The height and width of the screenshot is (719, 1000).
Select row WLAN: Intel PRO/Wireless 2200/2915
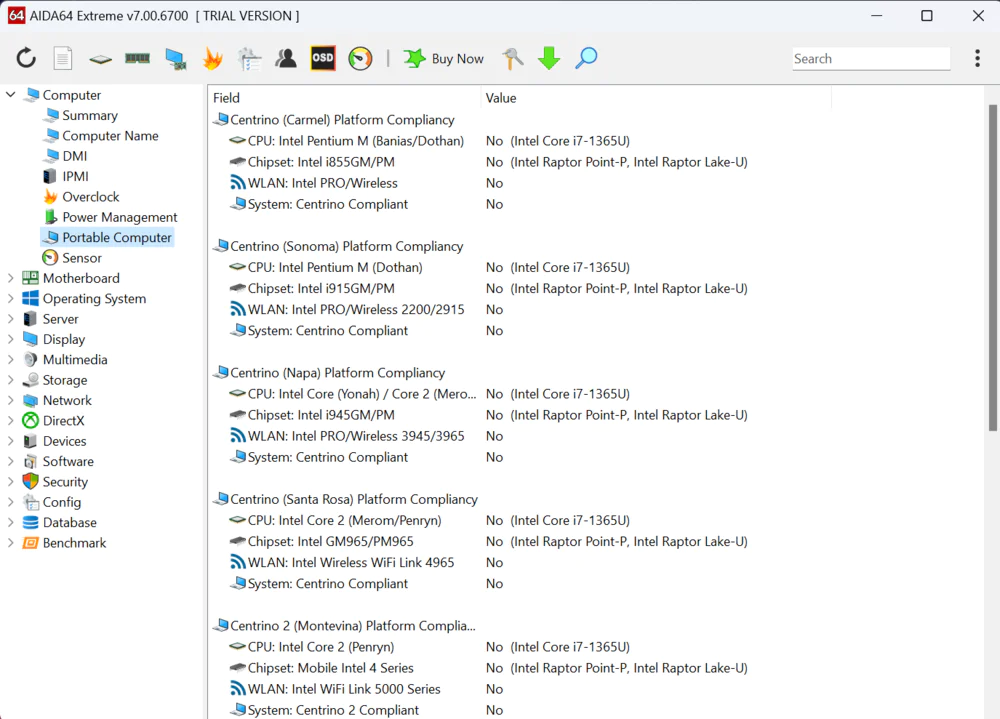[356, 309]
